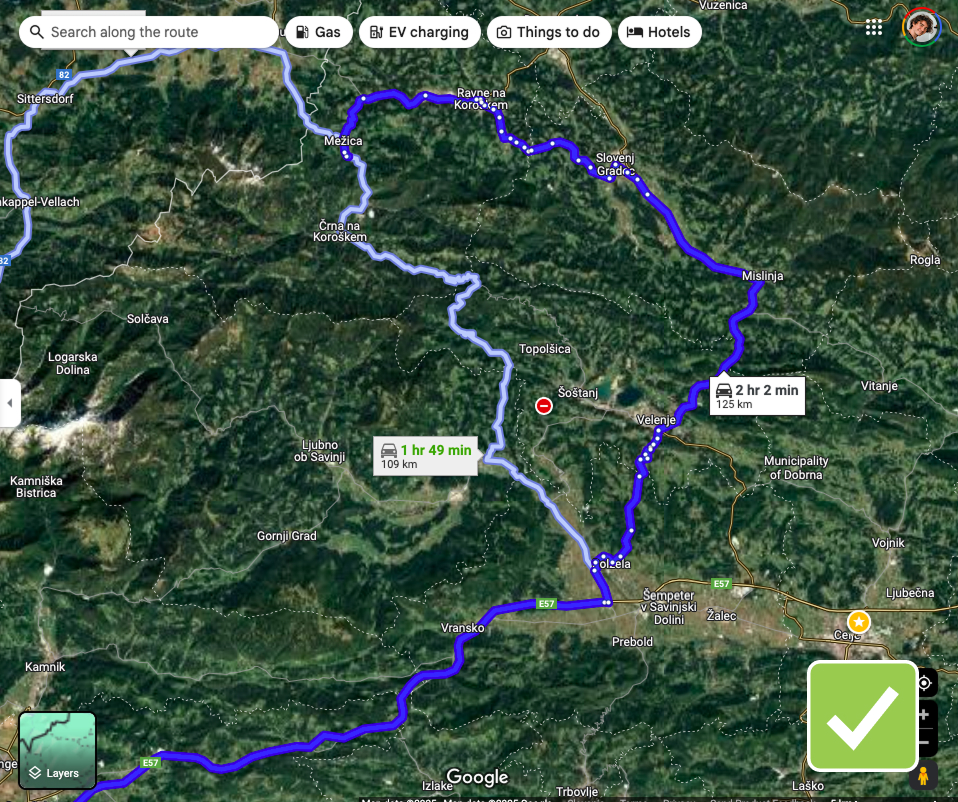Zoom in with the plus button
Image resolution: width=958 pixels, height=802 pixels.
click(924, 715)
